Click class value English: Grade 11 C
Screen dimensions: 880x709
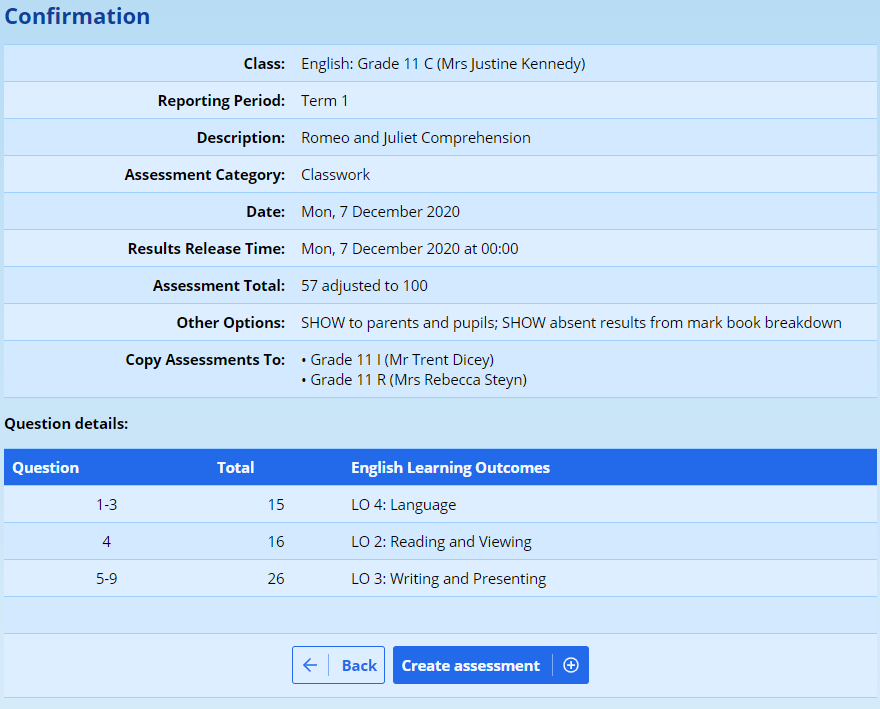442,64
